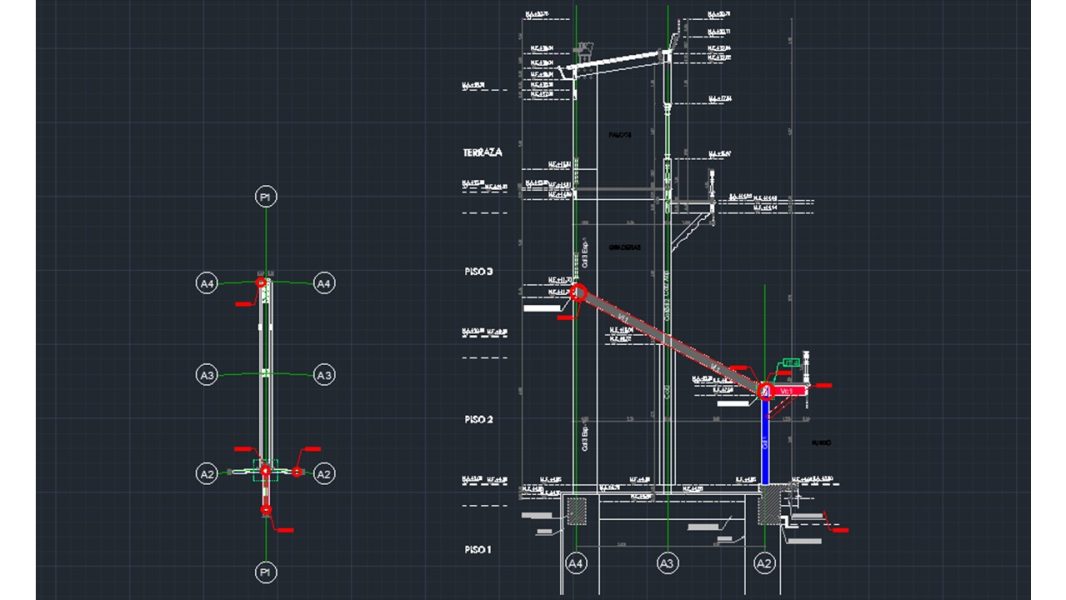Click A4 axis bubble below the section
The height and width of the screenshot is (600, 1066).
[576, 564]
